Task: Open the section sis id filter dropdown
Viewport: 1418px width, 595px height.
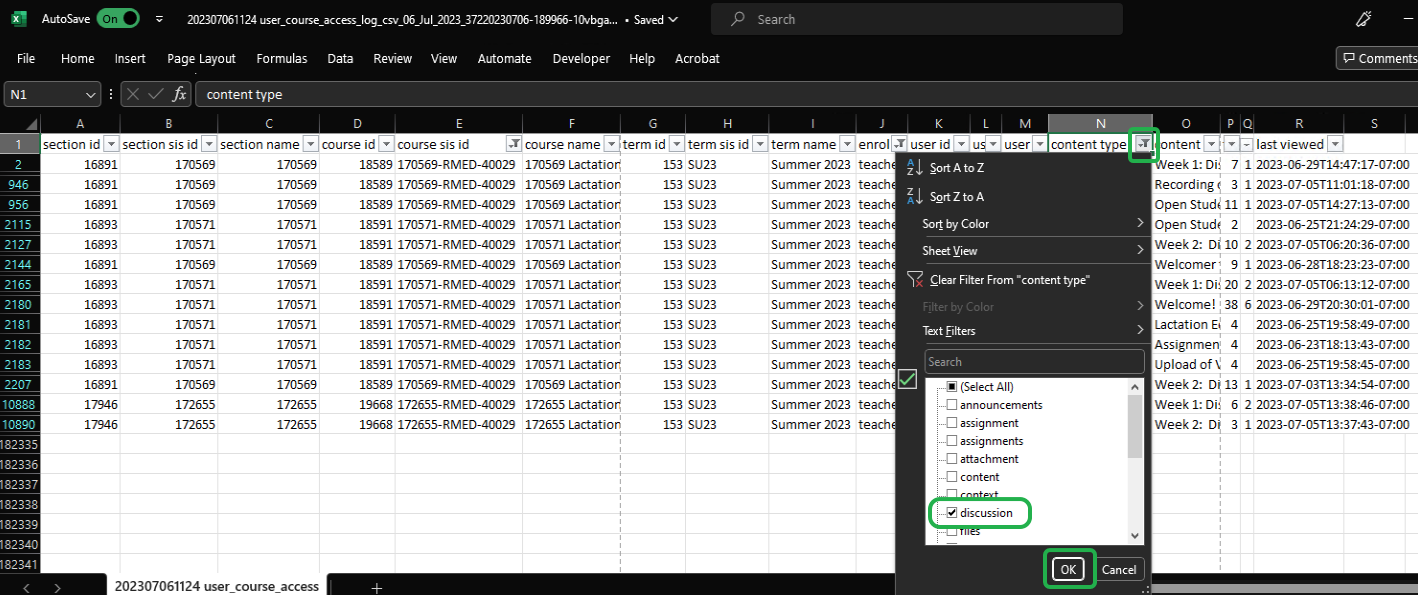Action: 208,144
